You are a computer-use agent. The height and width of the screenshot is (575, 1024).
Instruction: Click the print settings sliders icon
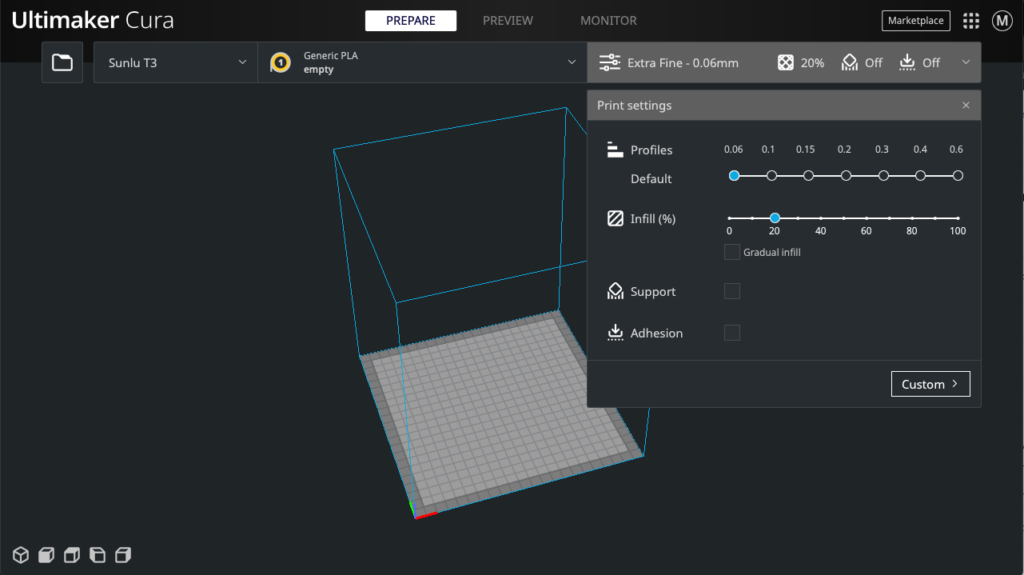610,63
